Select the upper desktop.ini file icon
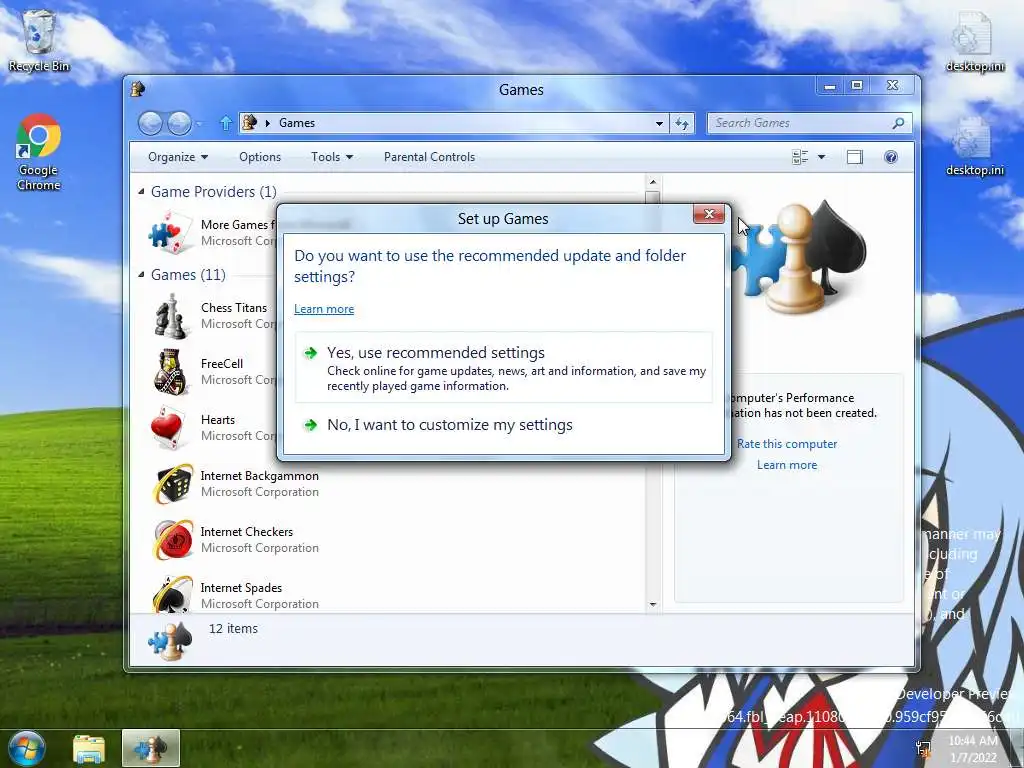The height and width of the screenshot is (768, 1024). [974, 40]
